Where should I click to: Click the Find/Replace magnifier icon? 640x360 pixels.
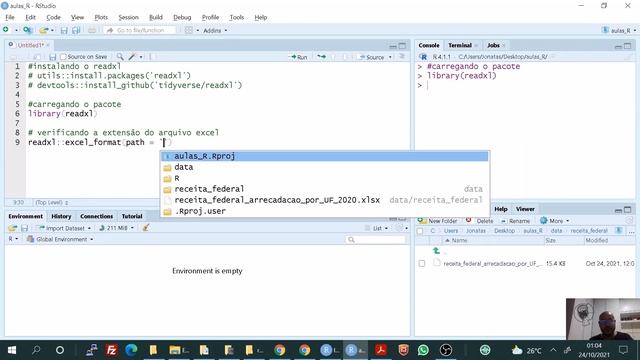120,57
